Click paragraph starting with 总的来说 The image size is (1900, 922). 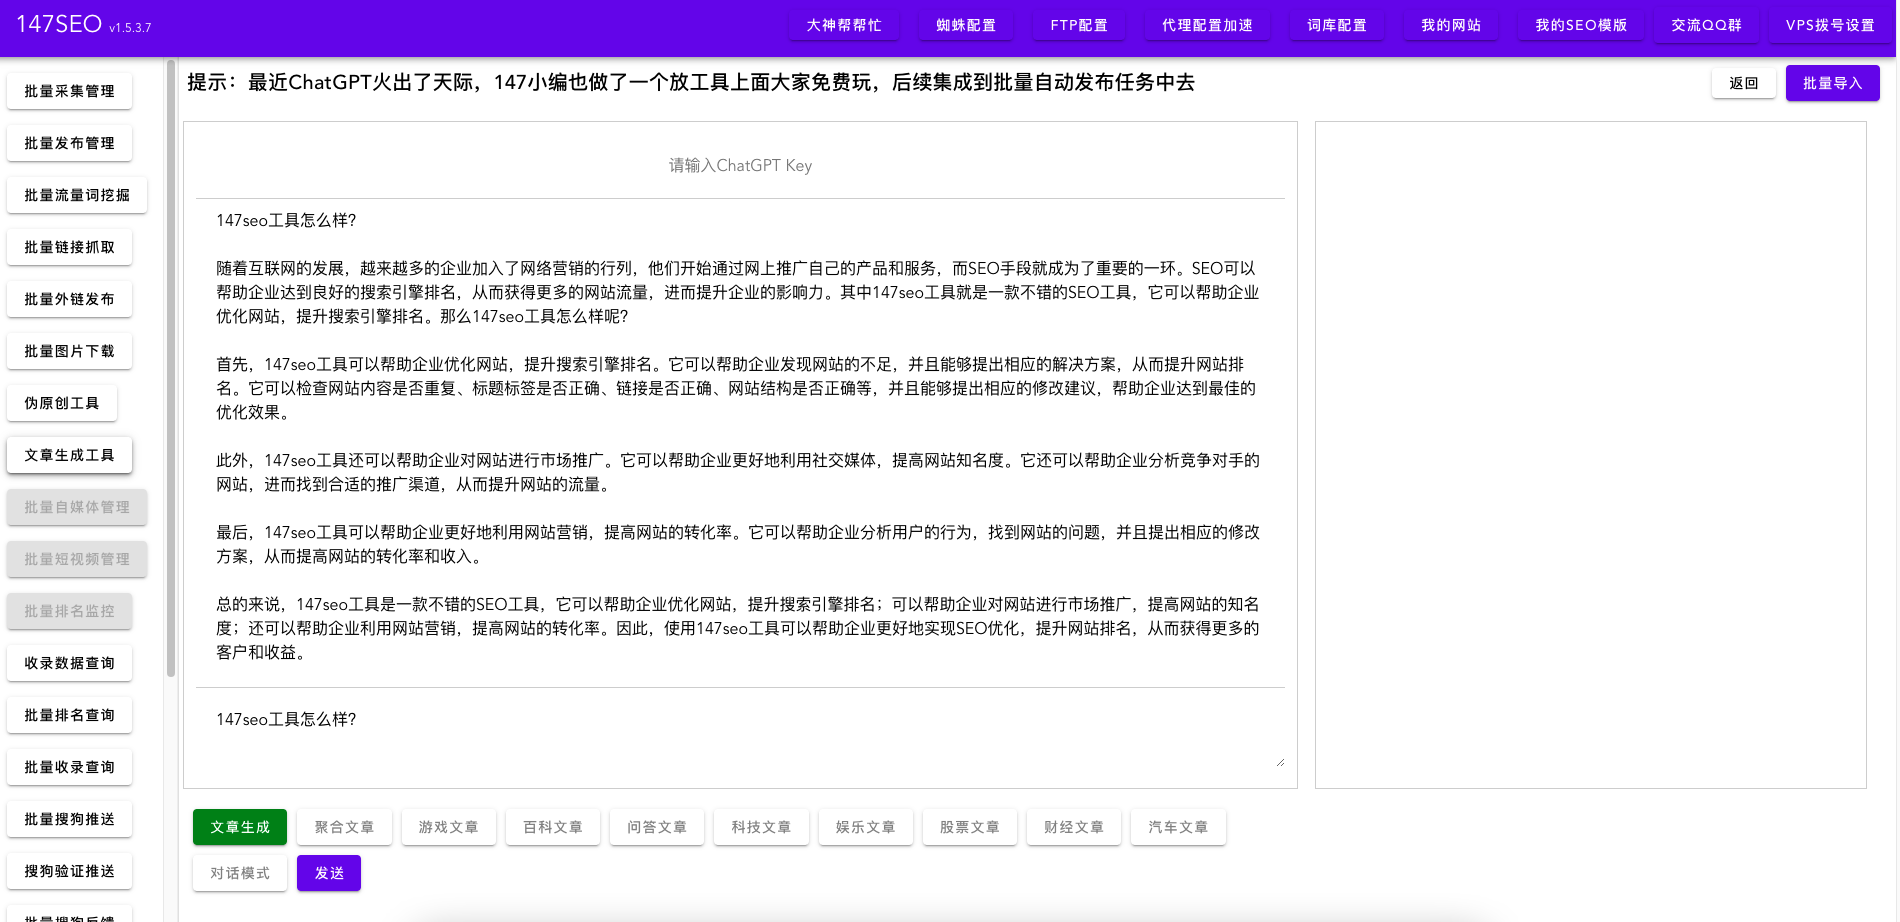[x=738, y=628]
